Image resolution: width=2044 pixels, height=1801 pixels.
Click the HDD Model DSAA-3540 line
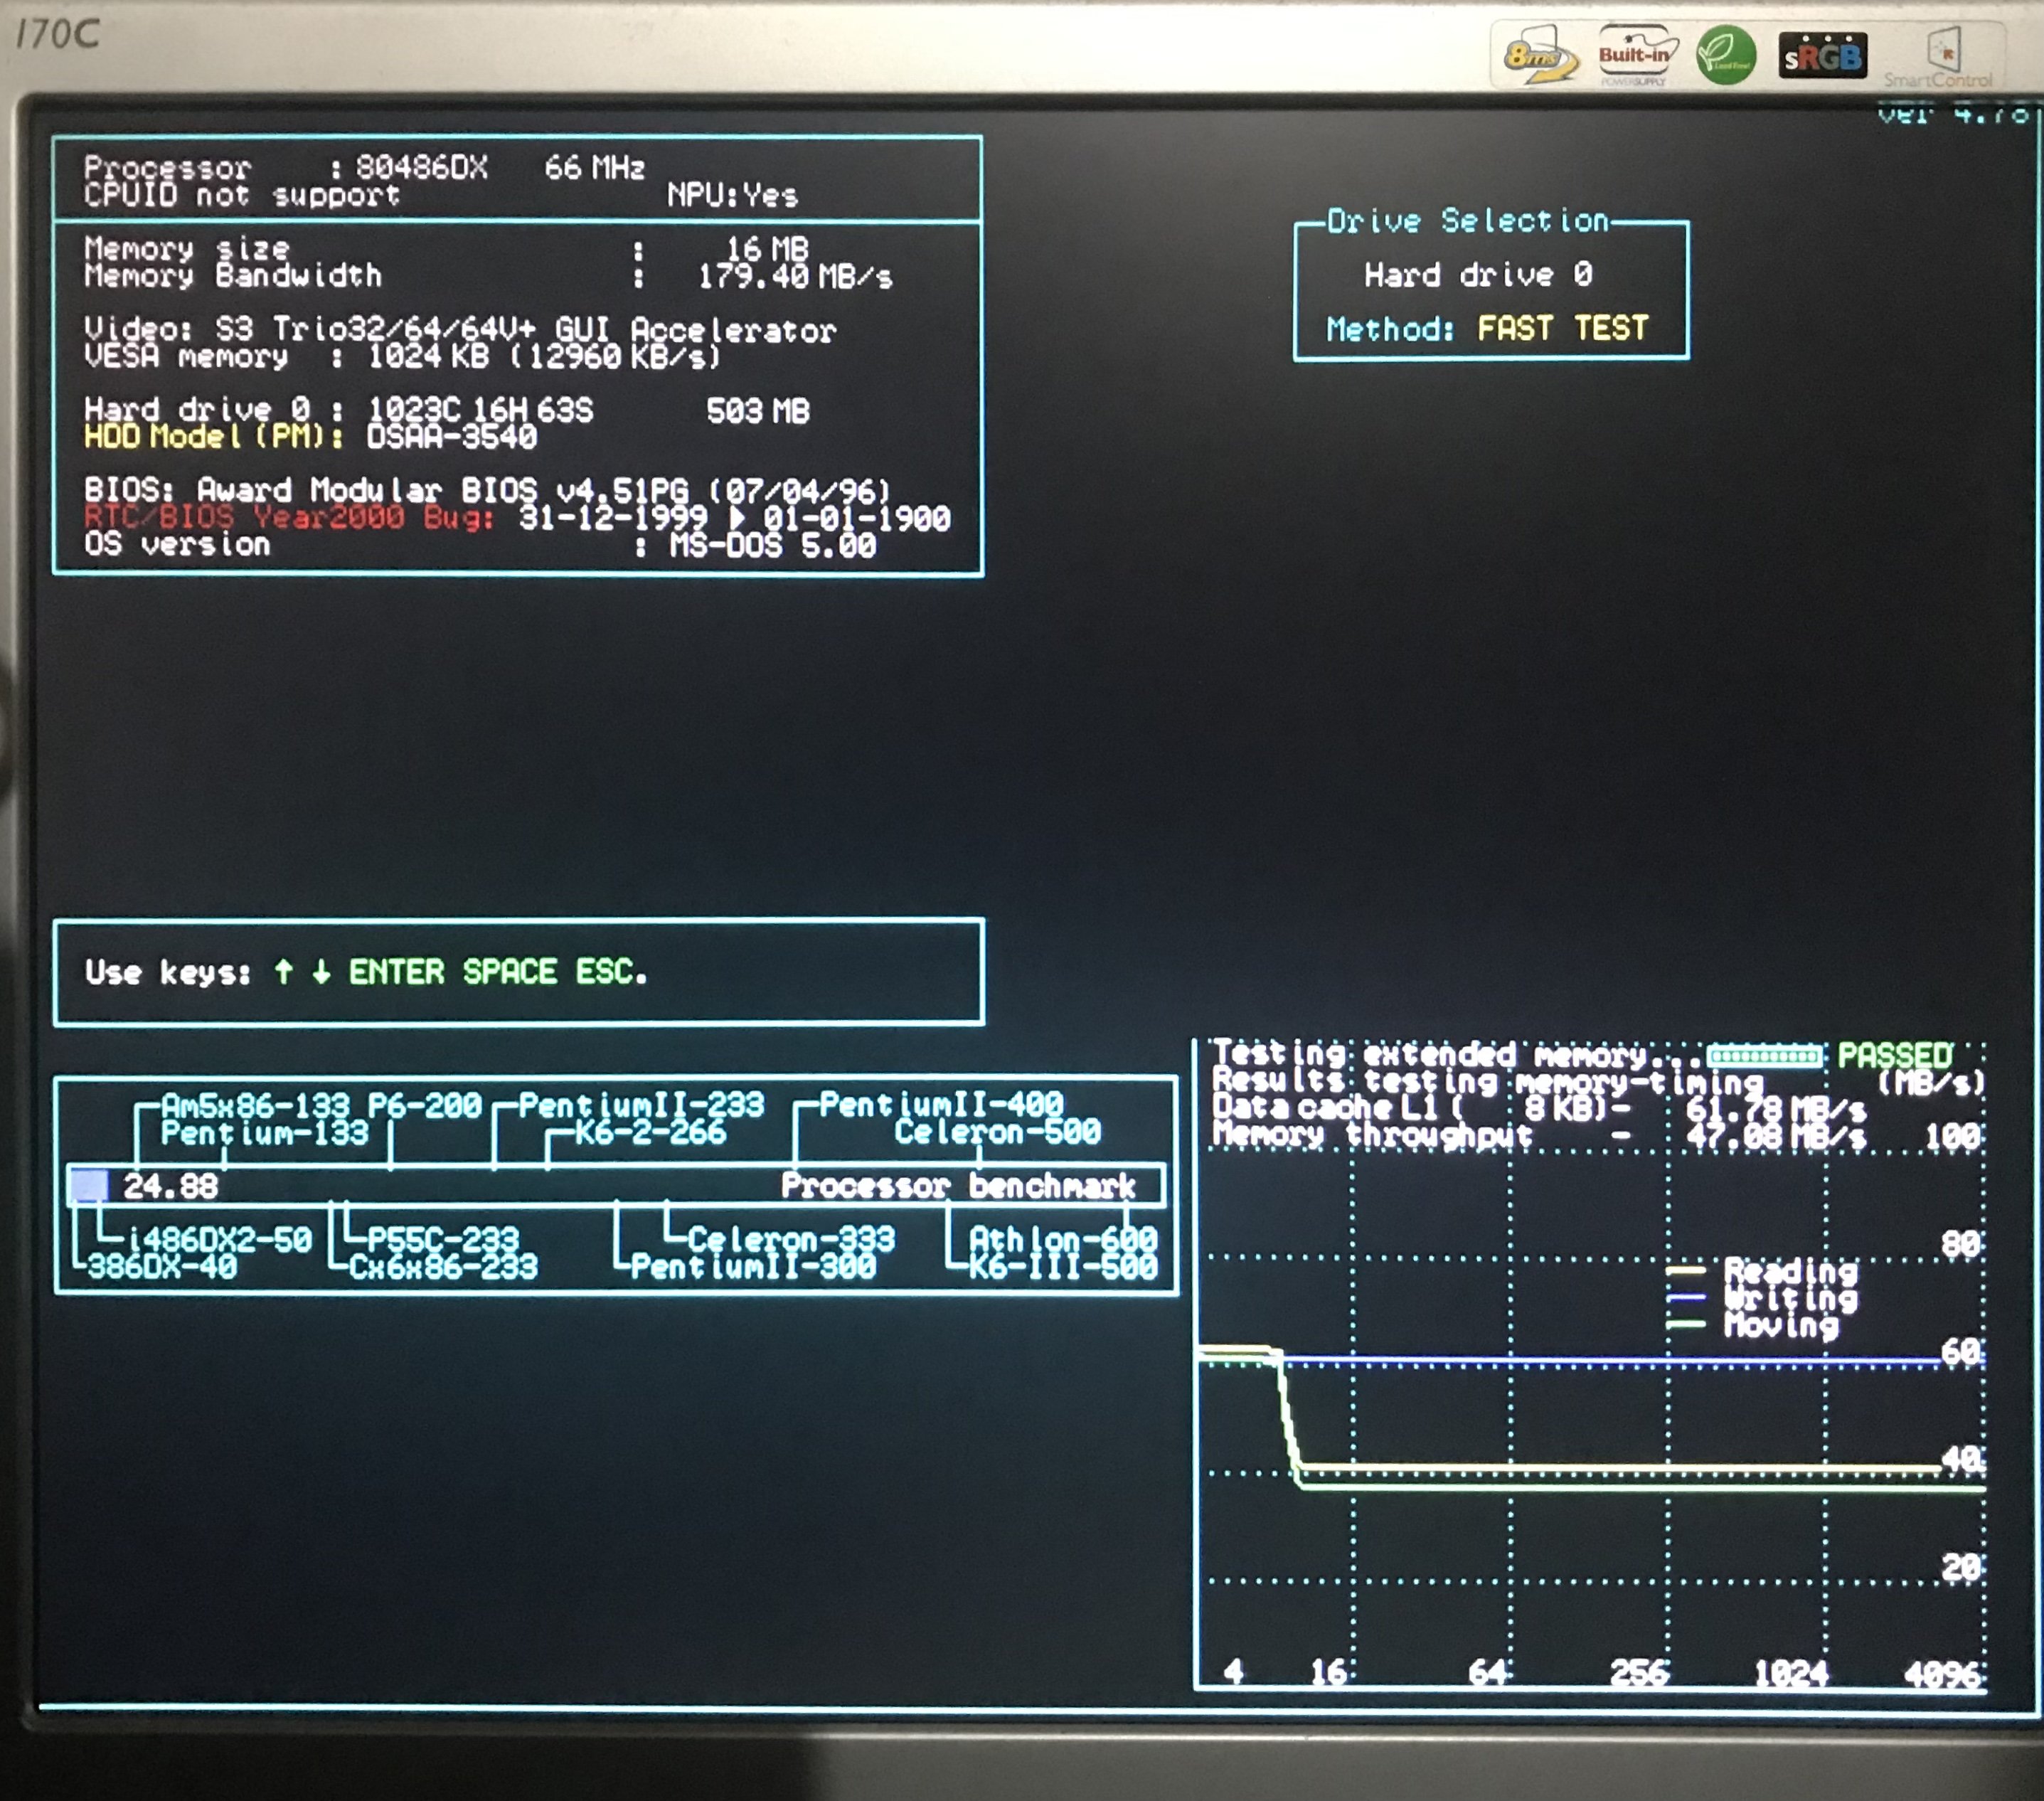(x=310, y=437)
